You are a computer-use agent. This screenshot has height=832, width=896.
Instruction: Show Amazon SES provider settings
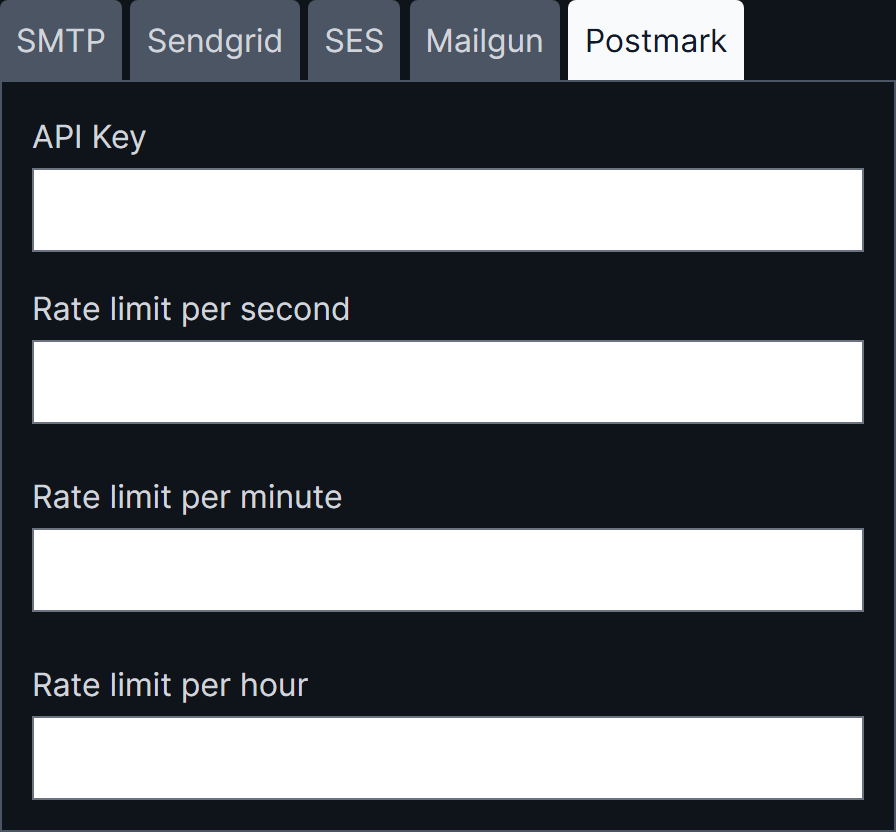coord(354,41)
